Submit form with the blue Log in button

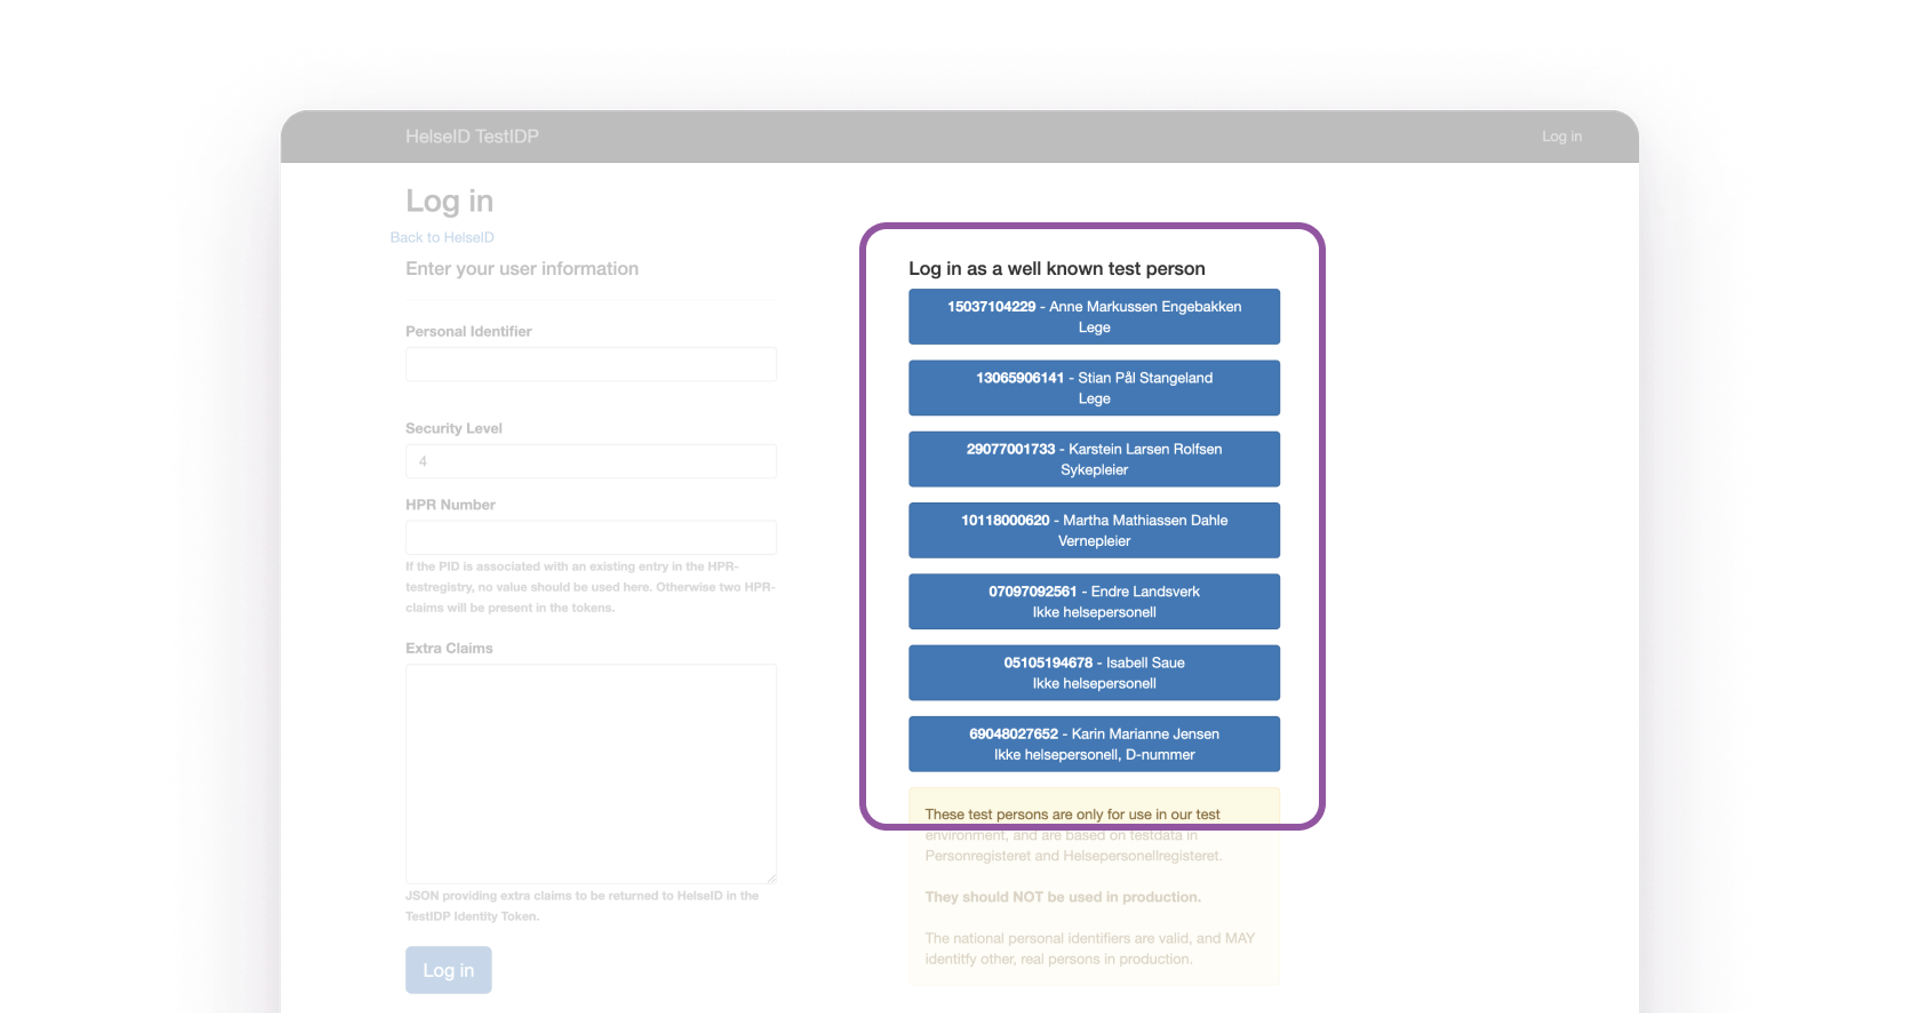[x=448, y=970]
